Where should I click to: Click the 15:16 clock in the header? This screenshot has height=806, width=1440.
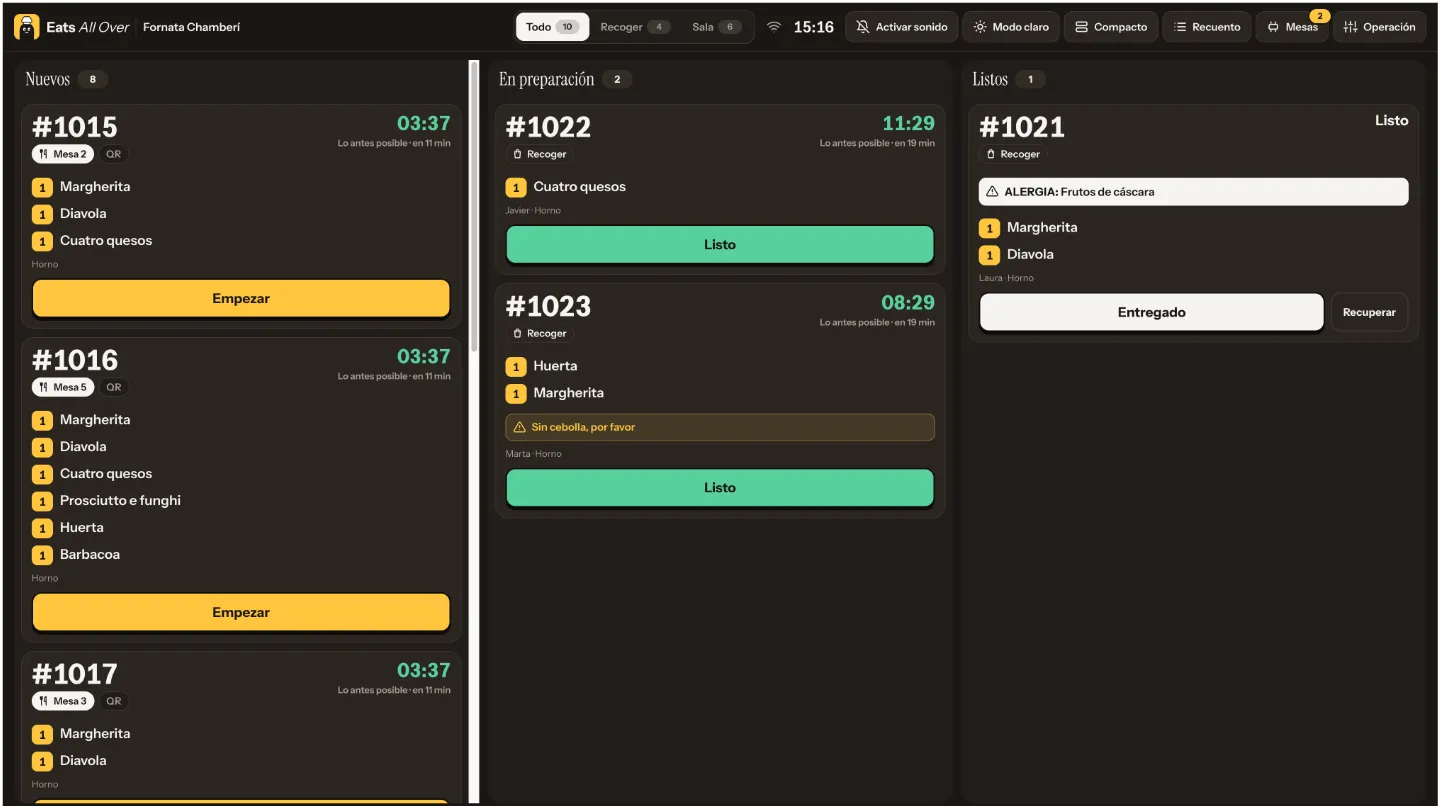point(814,27)
